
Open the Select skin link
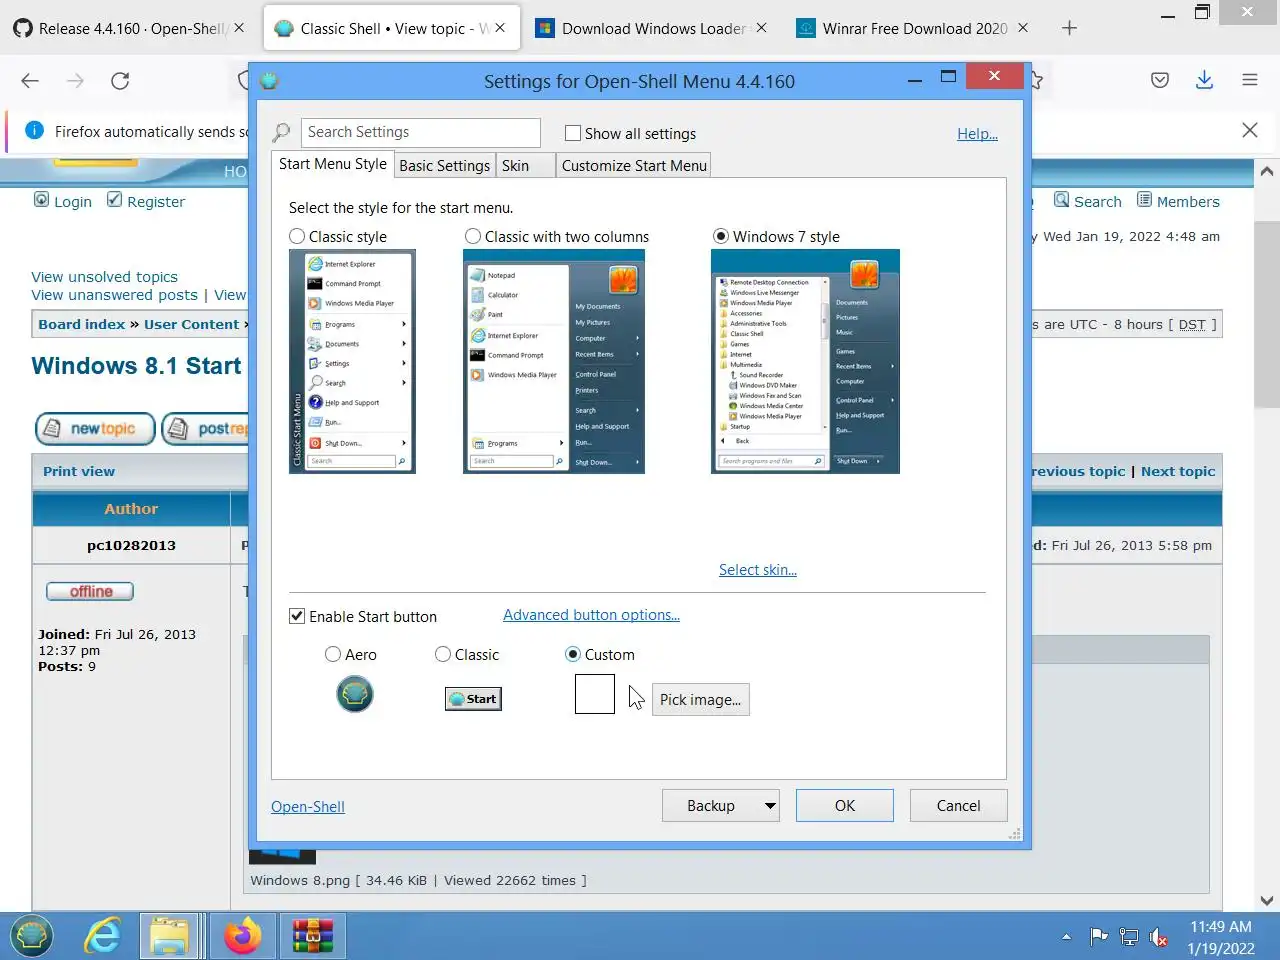pyautogui.click(x=758, y=570)
